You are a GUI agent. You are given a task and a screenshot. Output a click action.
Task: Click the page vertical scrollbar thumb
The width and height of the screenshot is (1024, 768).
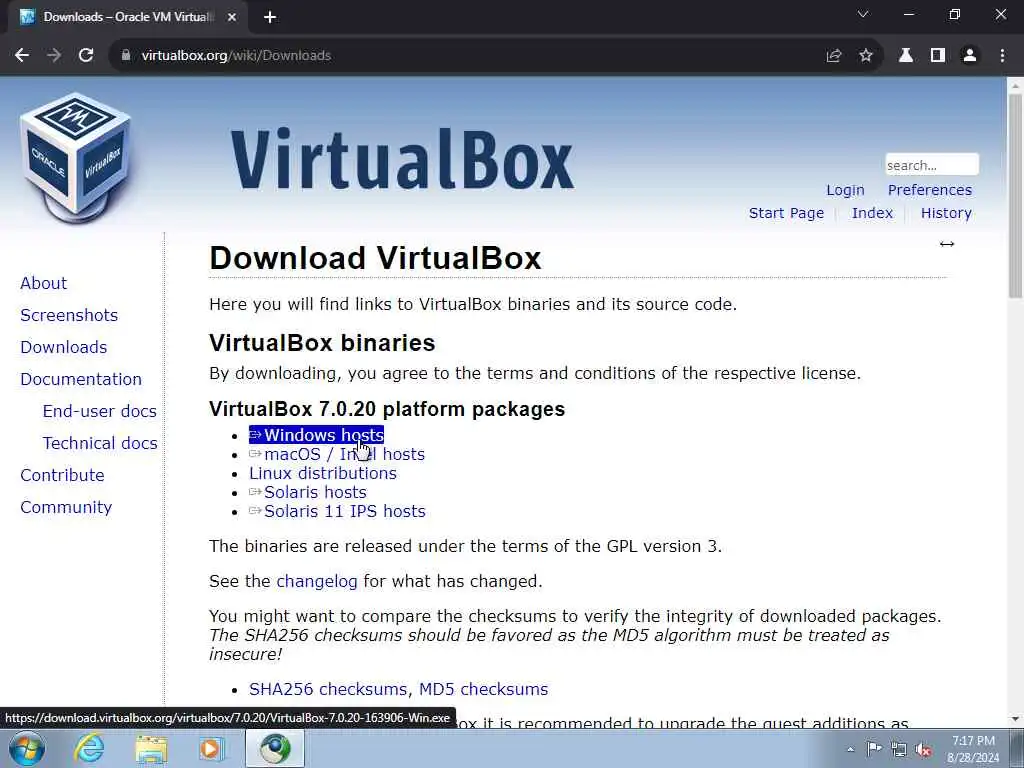[x=1015, y=196]
